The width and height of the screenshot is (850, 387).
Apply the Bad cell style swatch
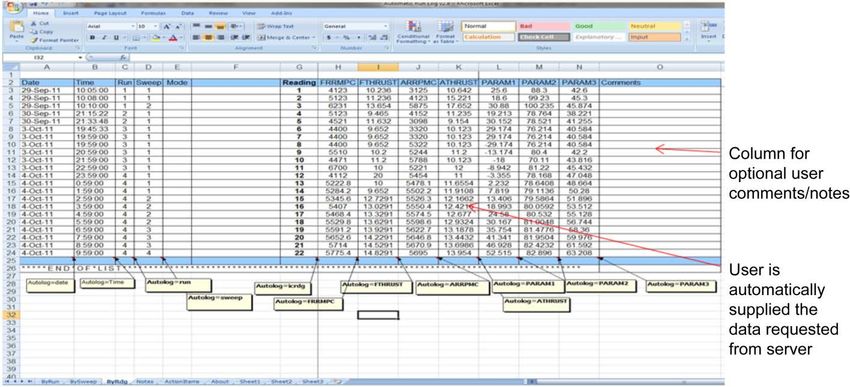click(x=543, y=26)
